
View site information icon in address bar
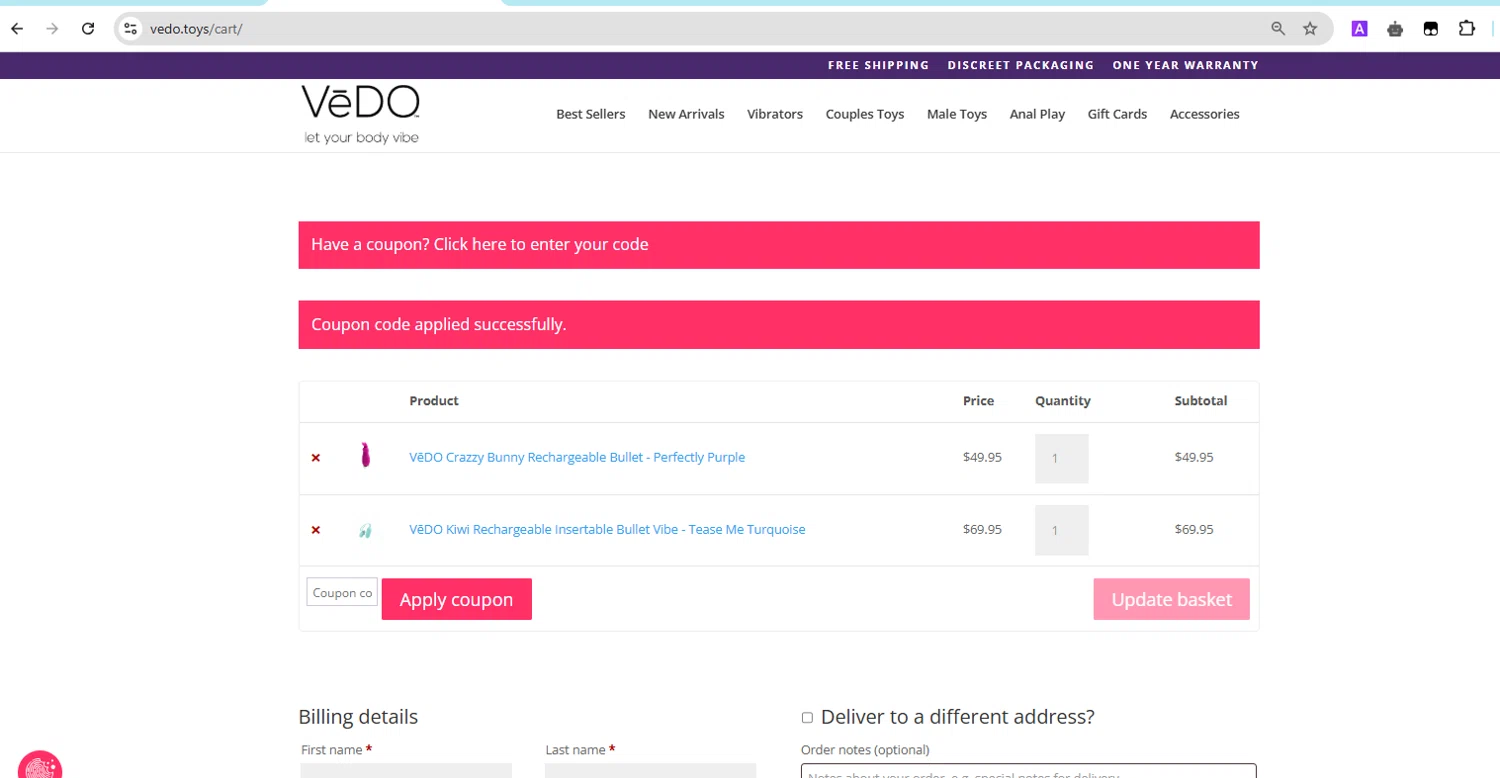tap(130, 29)
